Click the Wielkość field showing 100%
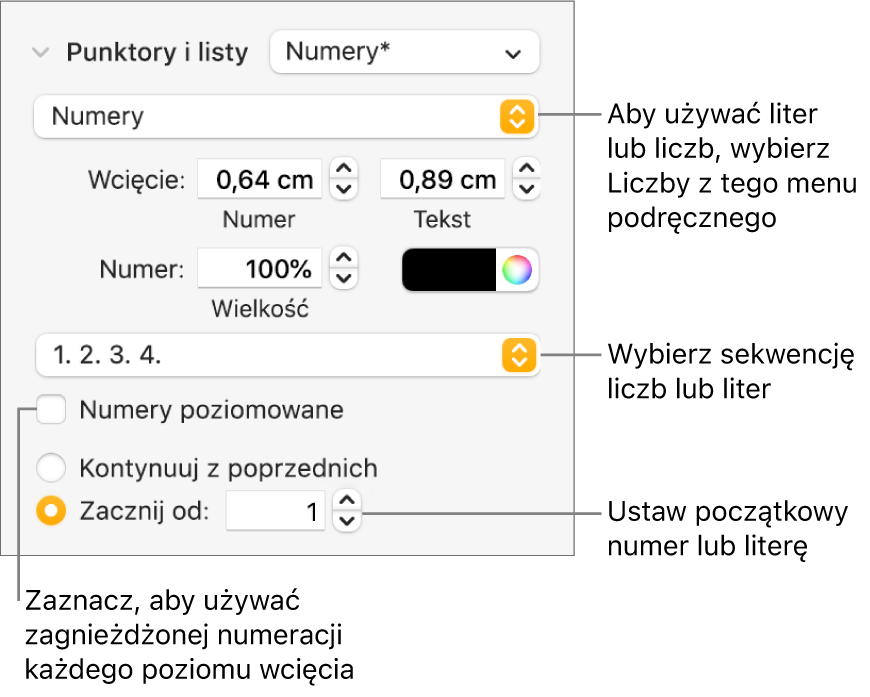This screenshot has height=697, width=870. (x=260, y=269)
